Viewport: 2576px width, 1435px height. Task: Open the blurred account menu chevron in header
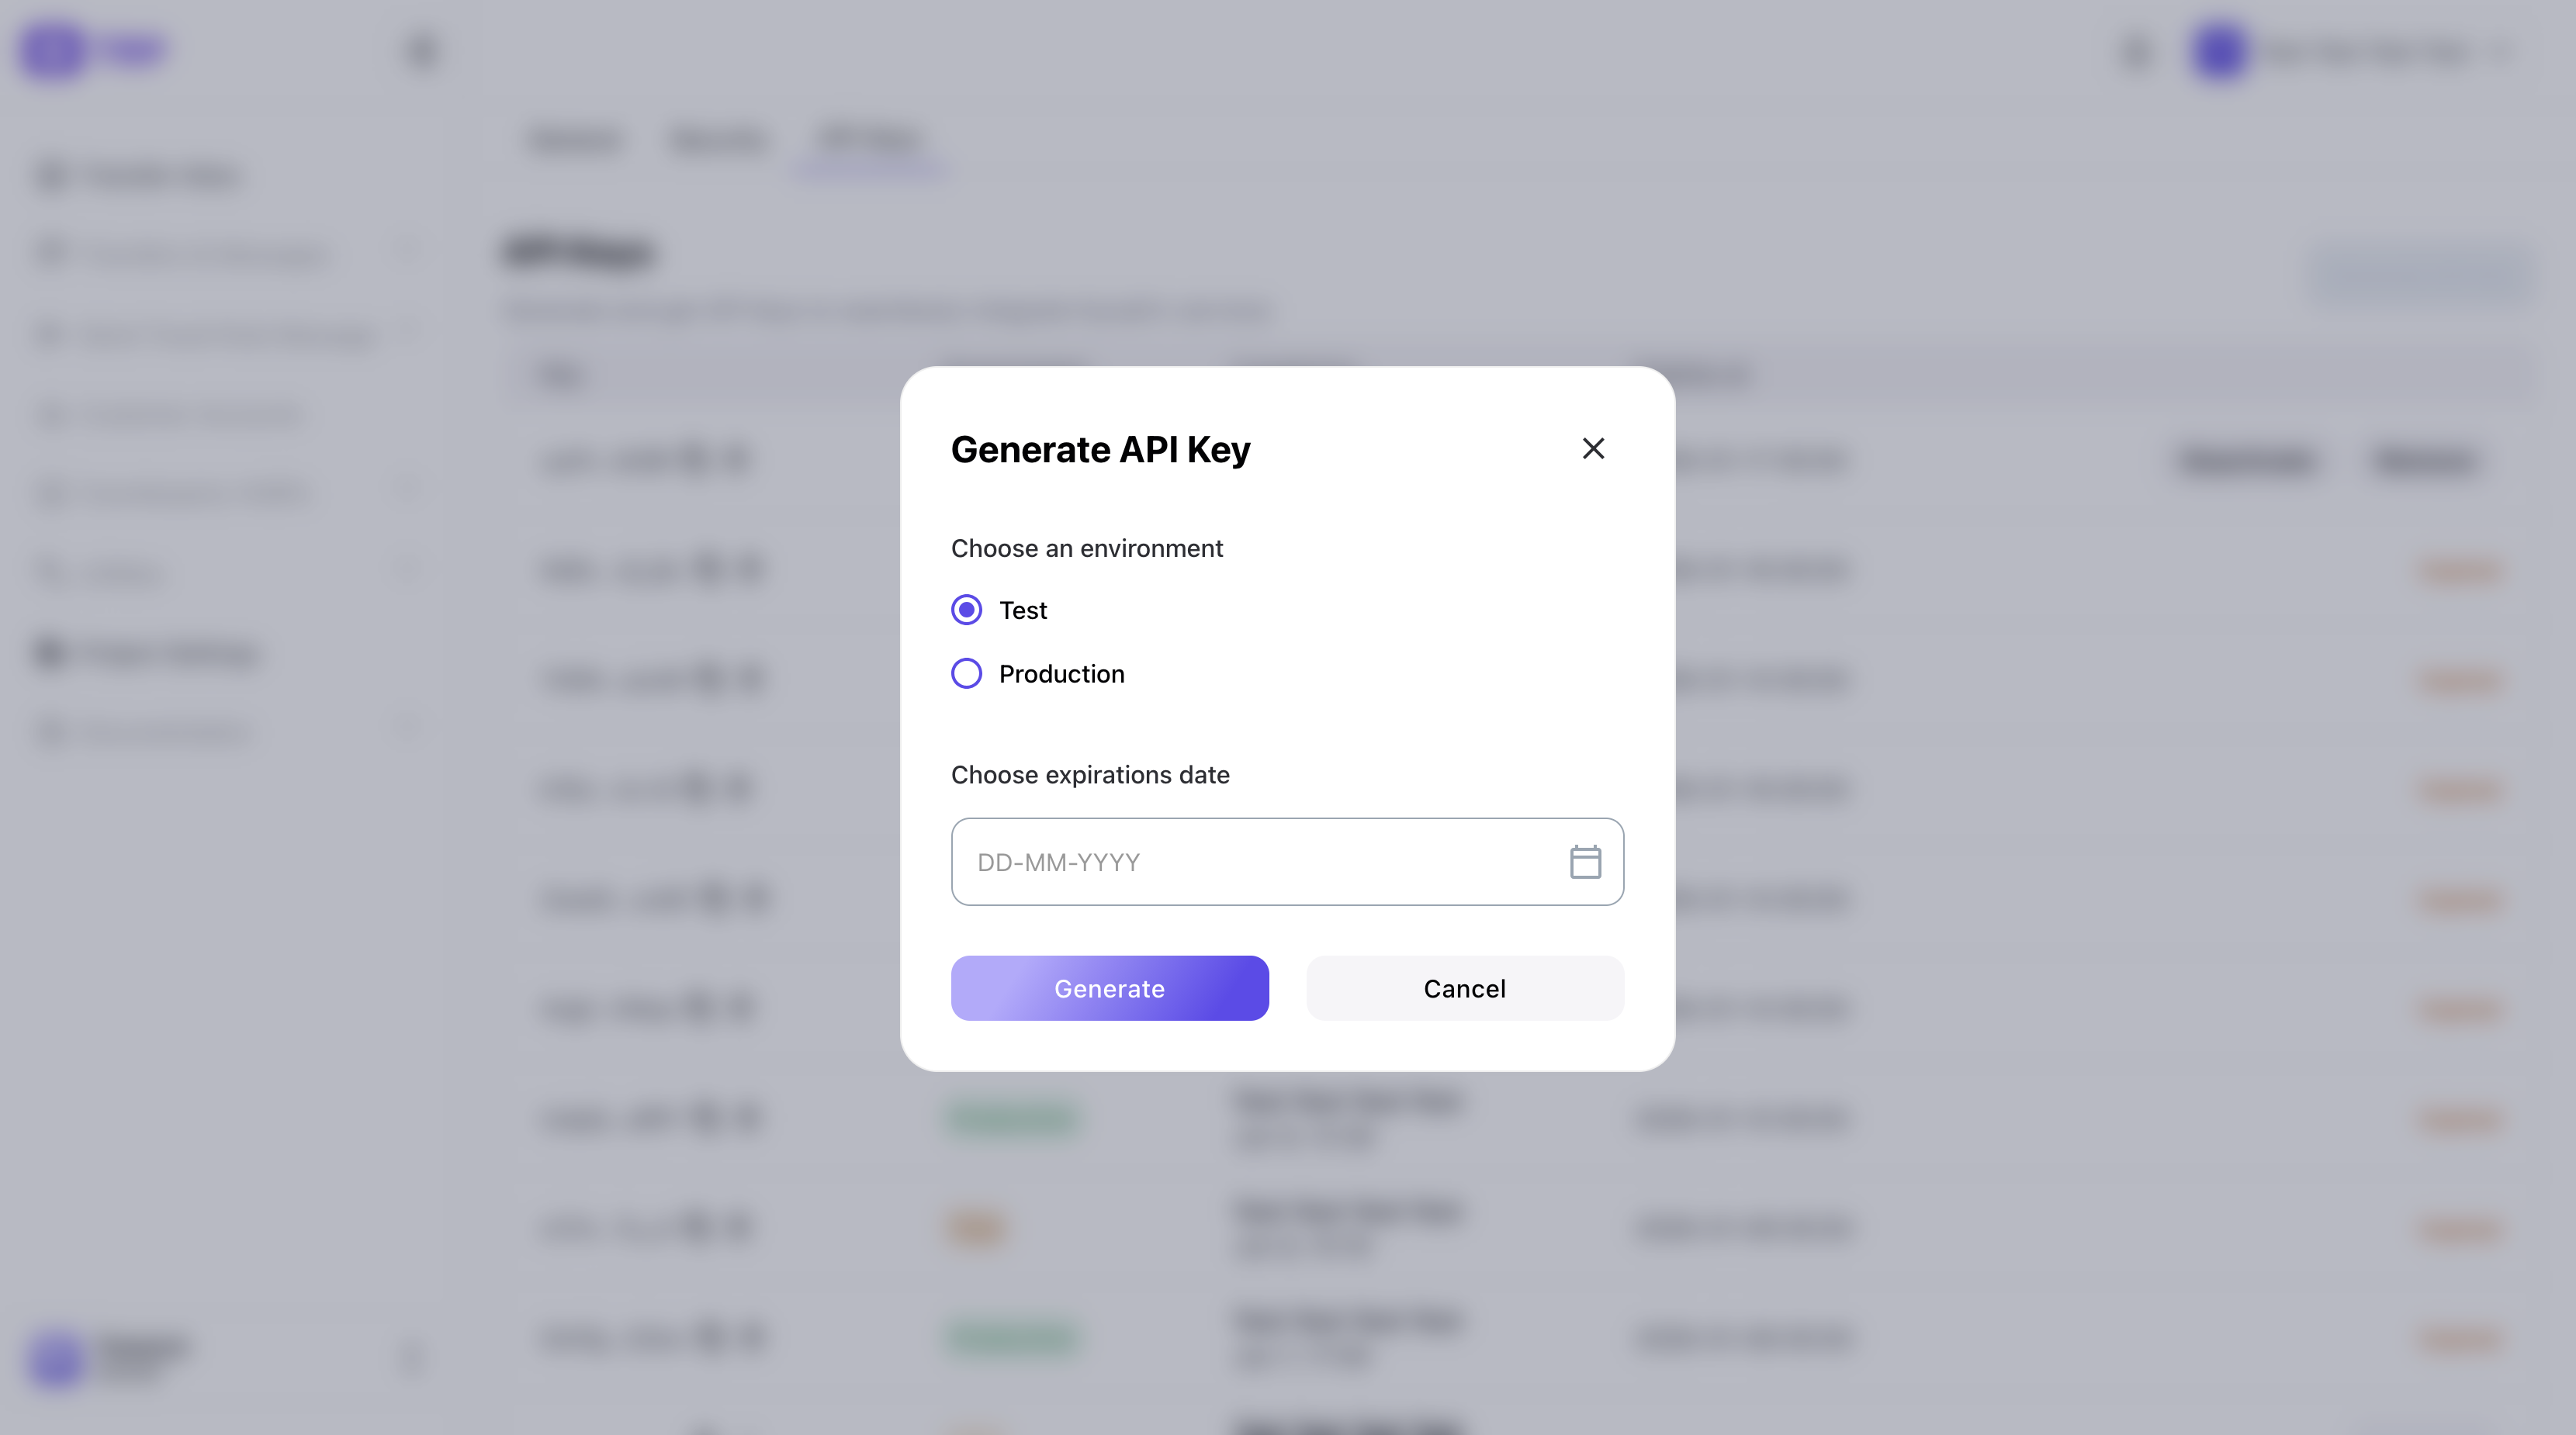[2503, 51]
